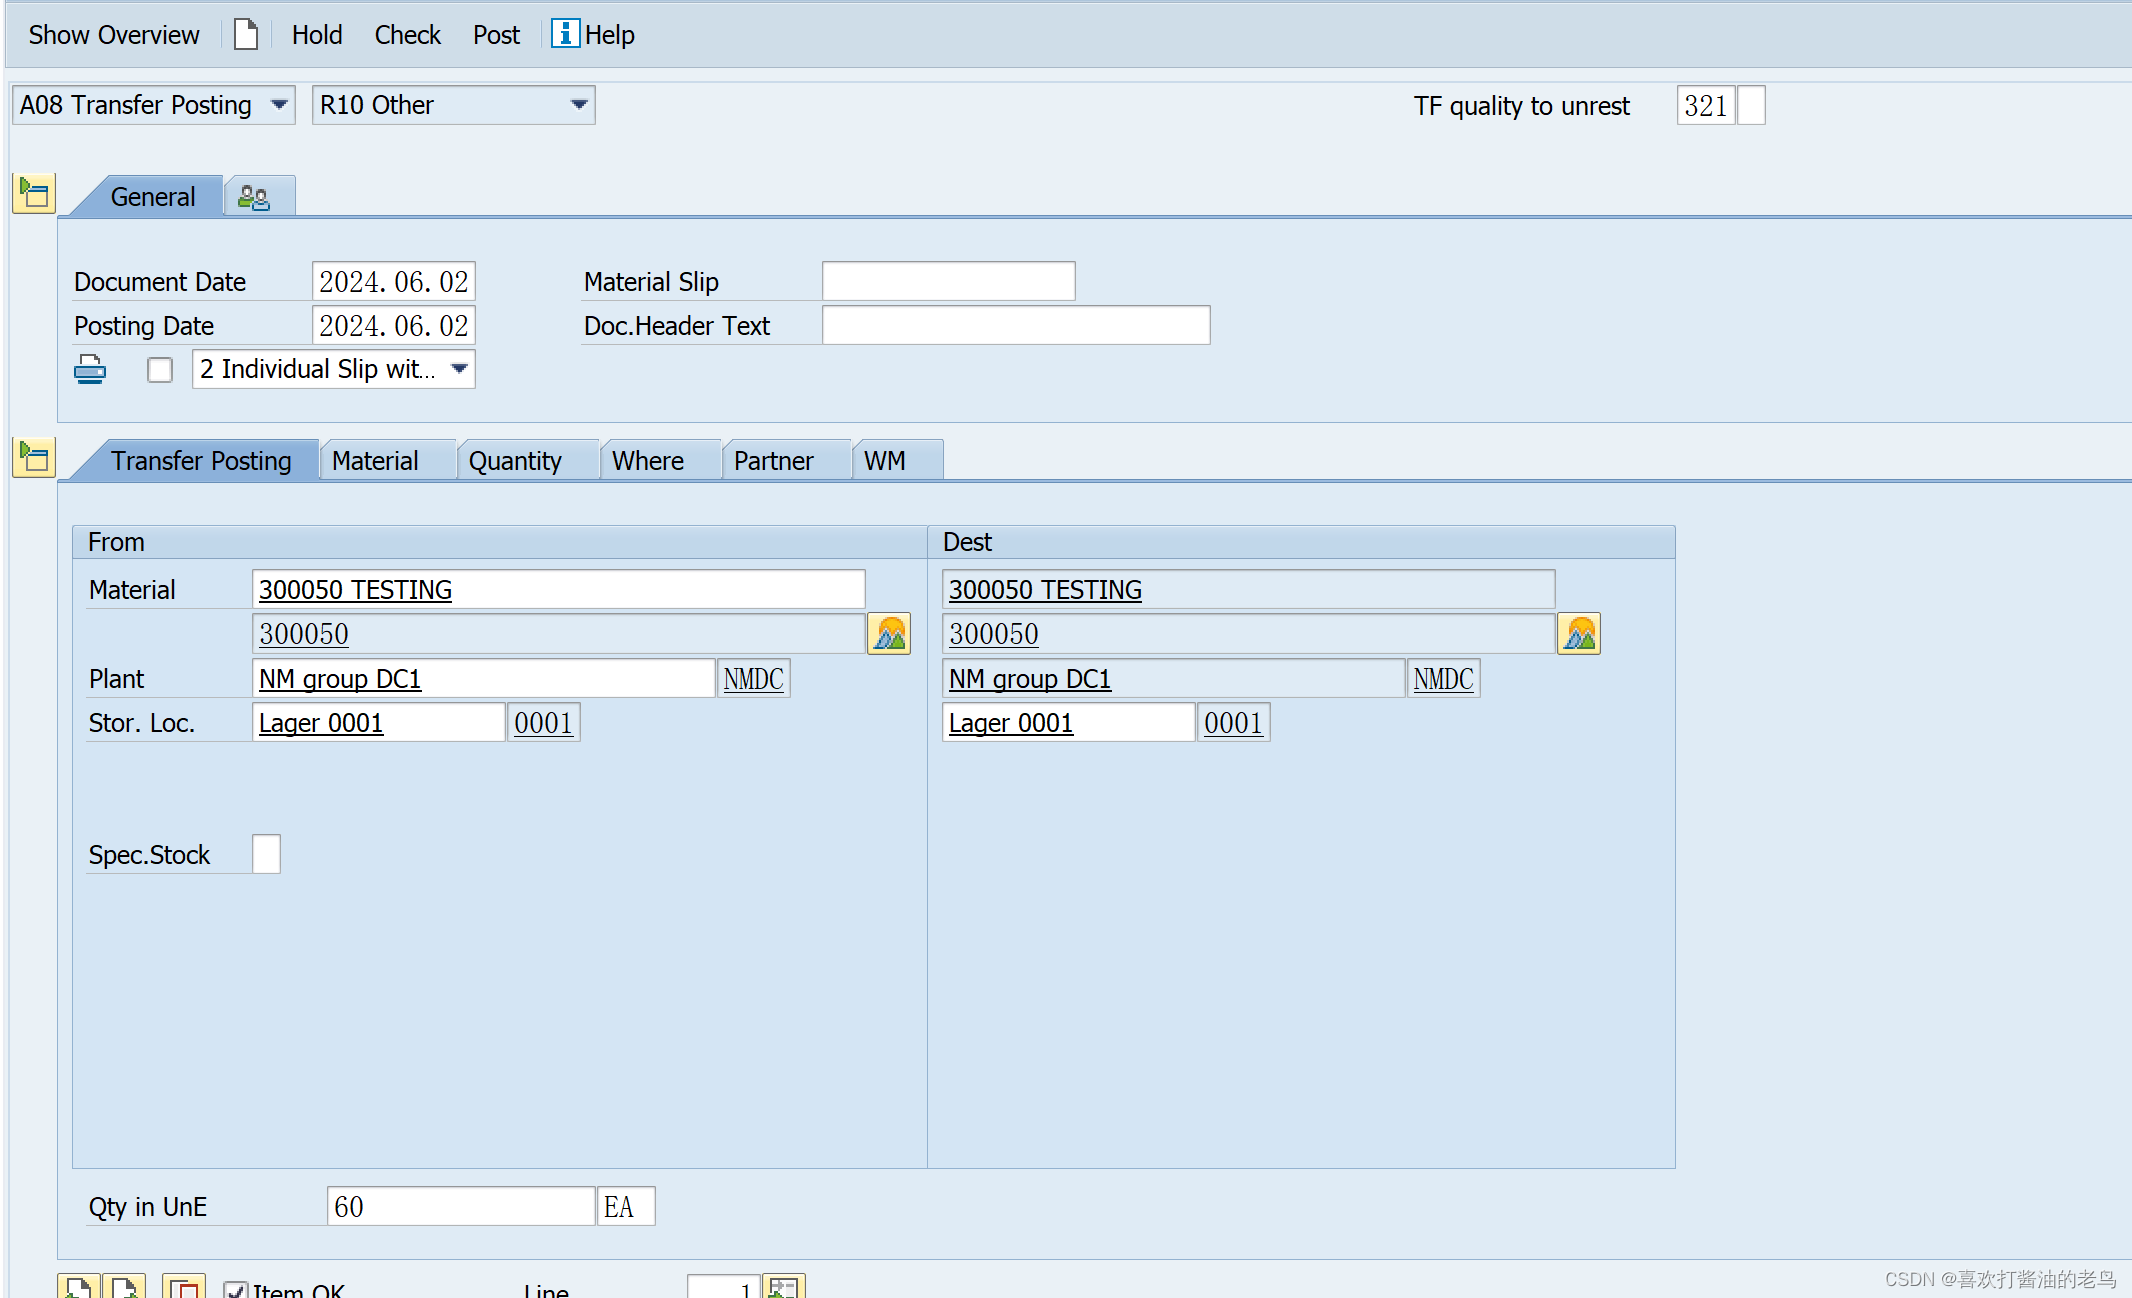Click the Spec.Stock input box

(x=264, y=853)
